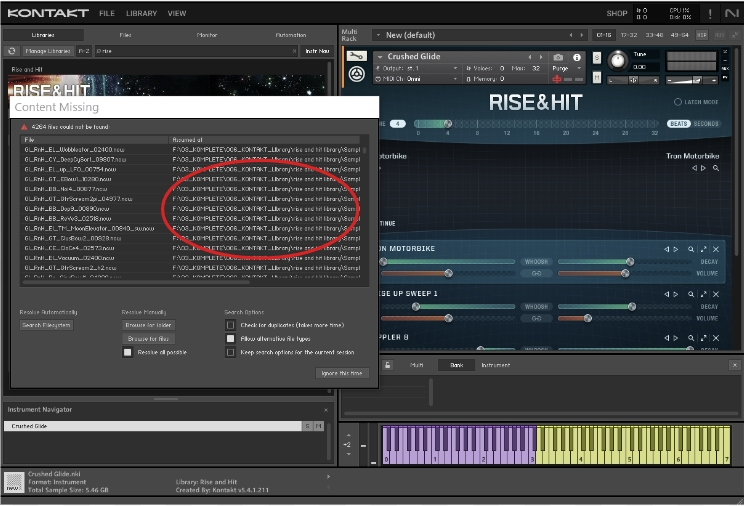Viewport: 744px width, 506px height.
Task: Select the previous Crushed Glide instrument preset
Action: pos(530,57)
